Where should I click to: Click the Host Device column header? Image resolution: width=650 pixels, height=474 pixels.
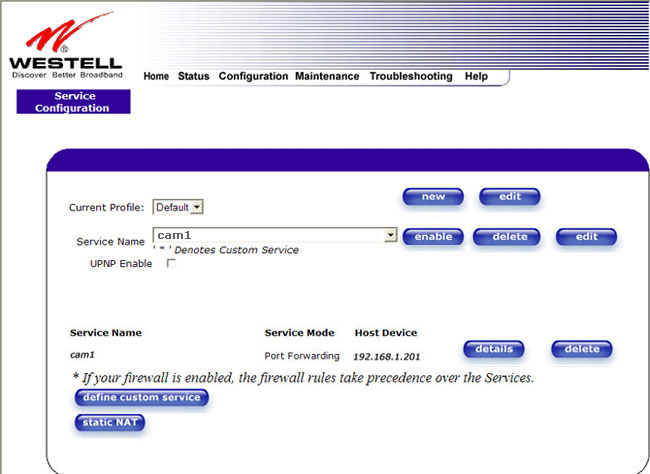386,333
